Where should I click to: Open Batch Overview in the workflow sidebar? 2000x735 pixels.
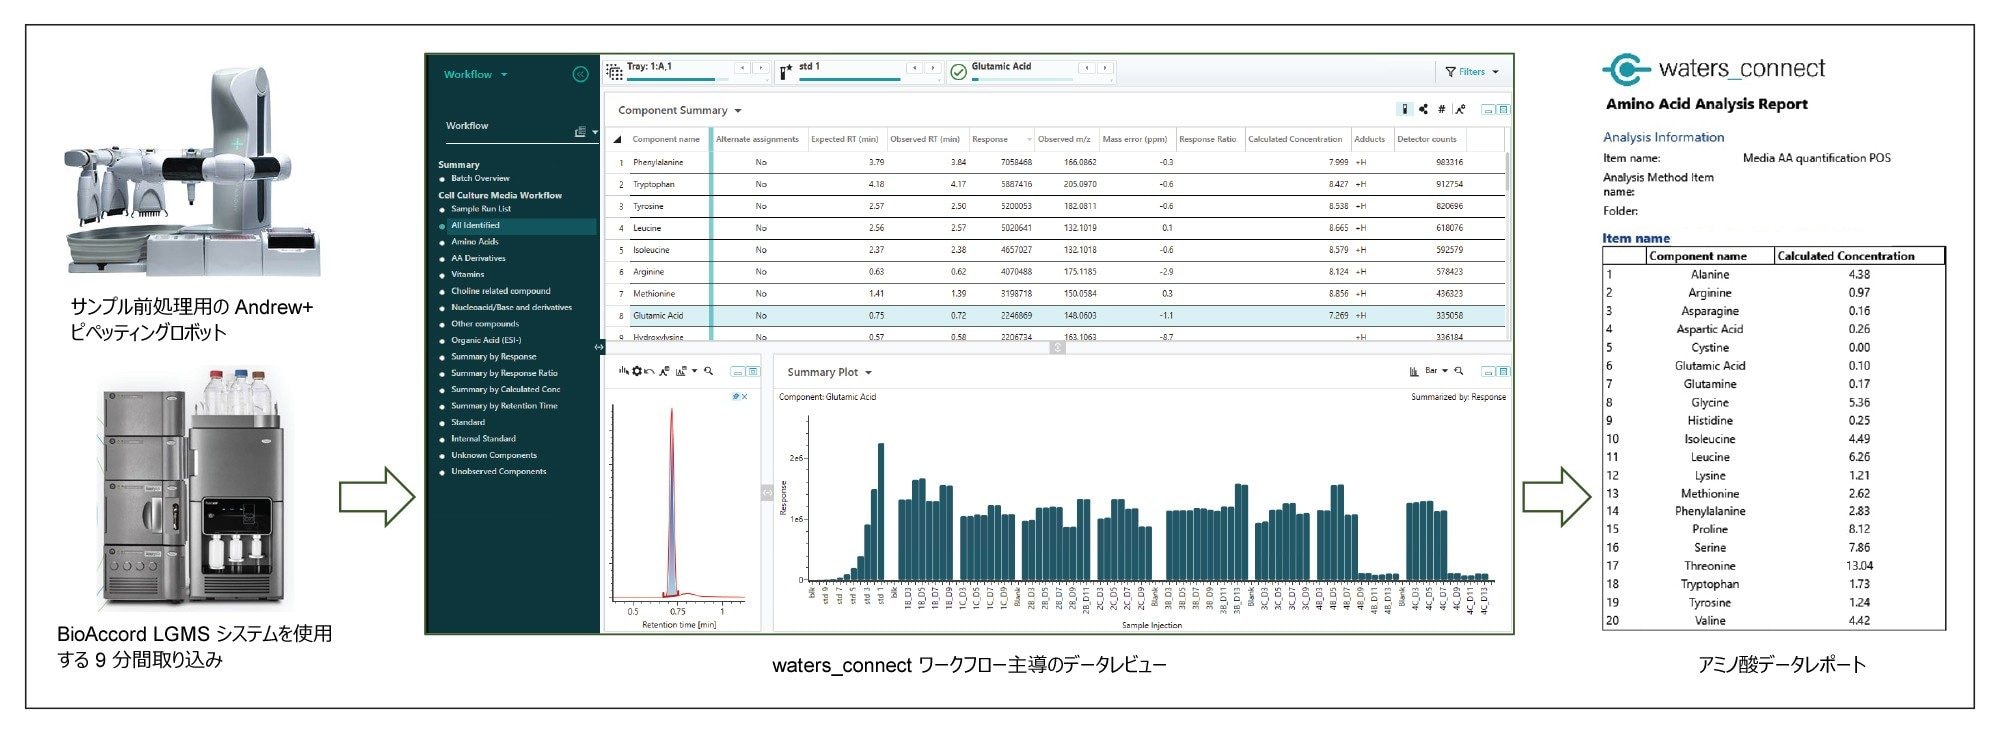[x=480, y=178]
